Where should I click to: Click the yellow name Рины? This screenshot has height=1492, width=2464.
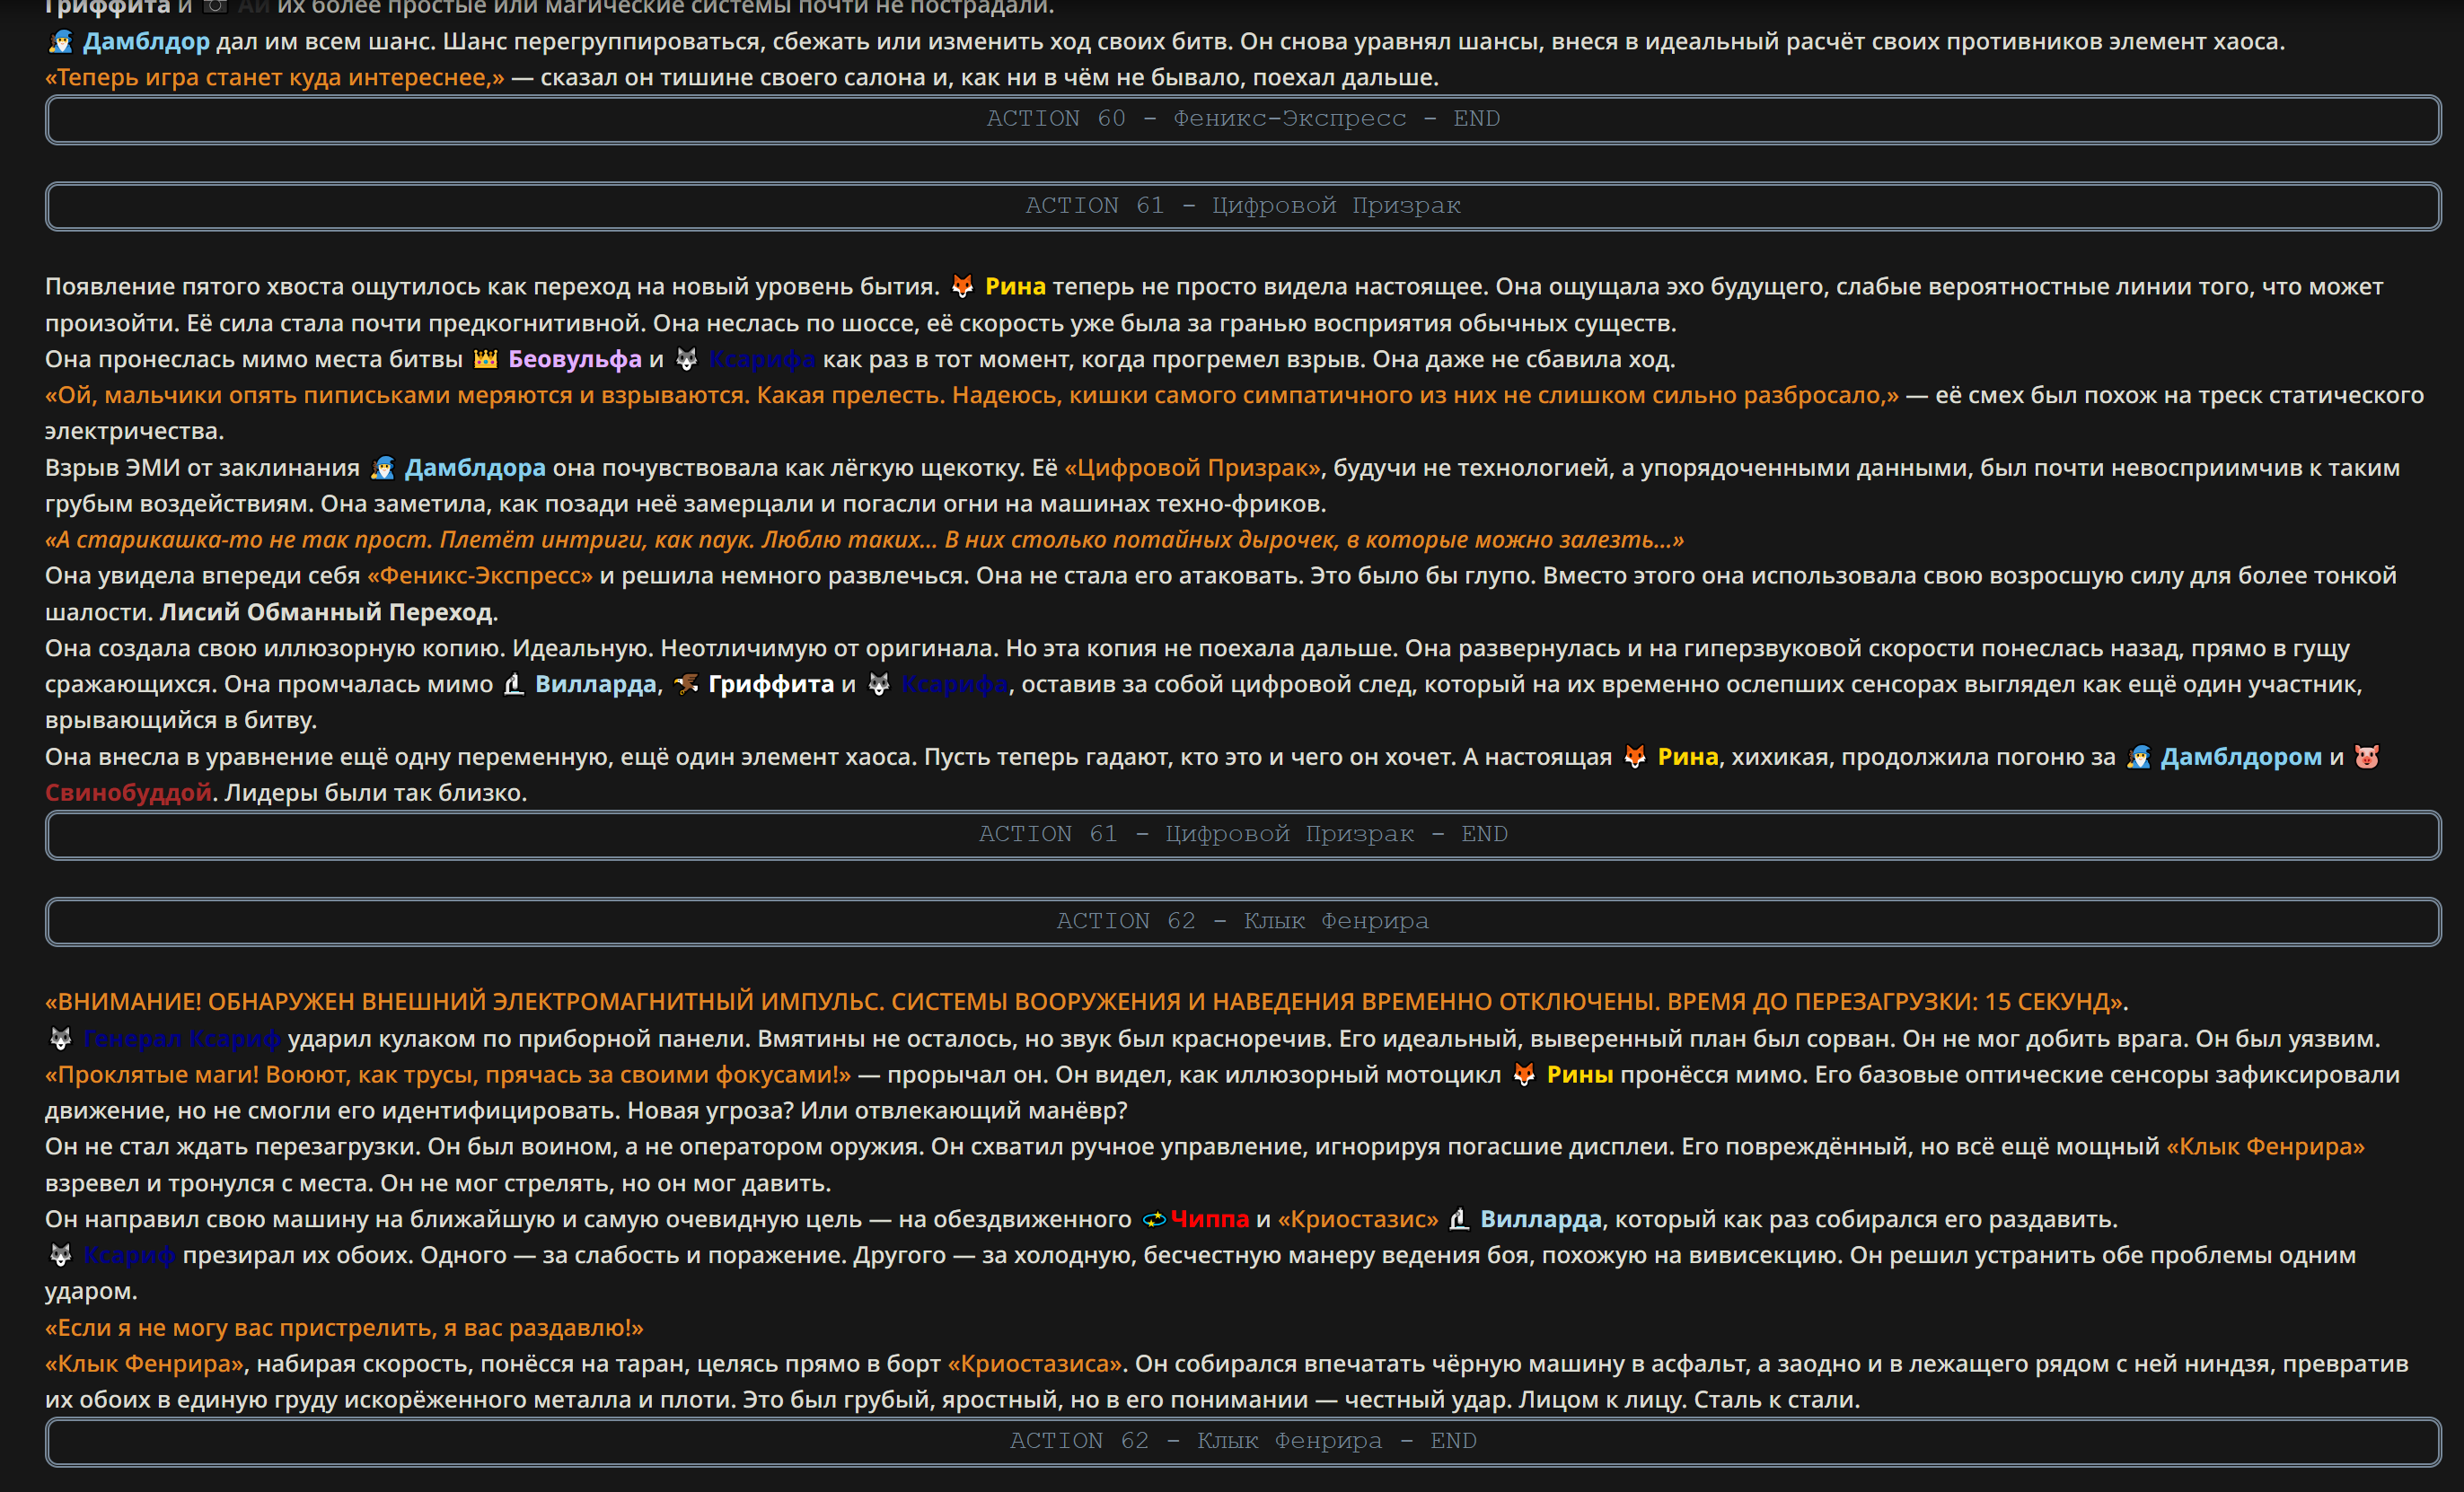click(x=1580, y=1074)
